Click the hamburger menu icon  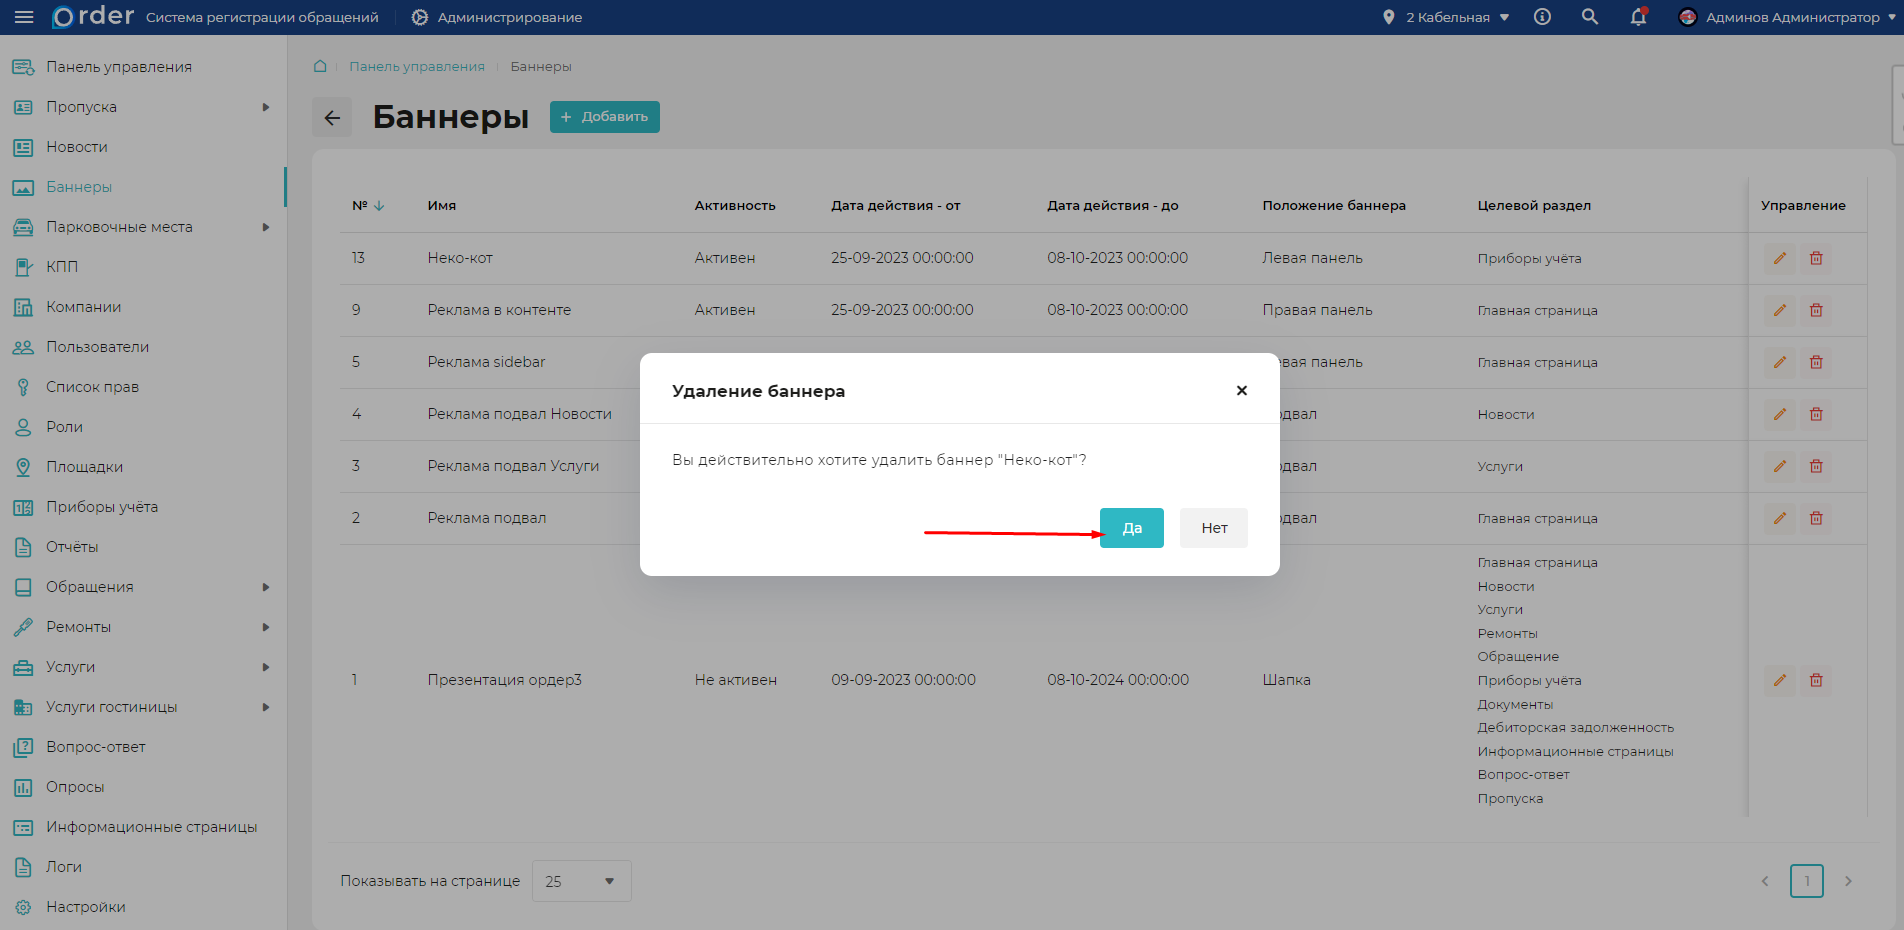tap(24, 17)
